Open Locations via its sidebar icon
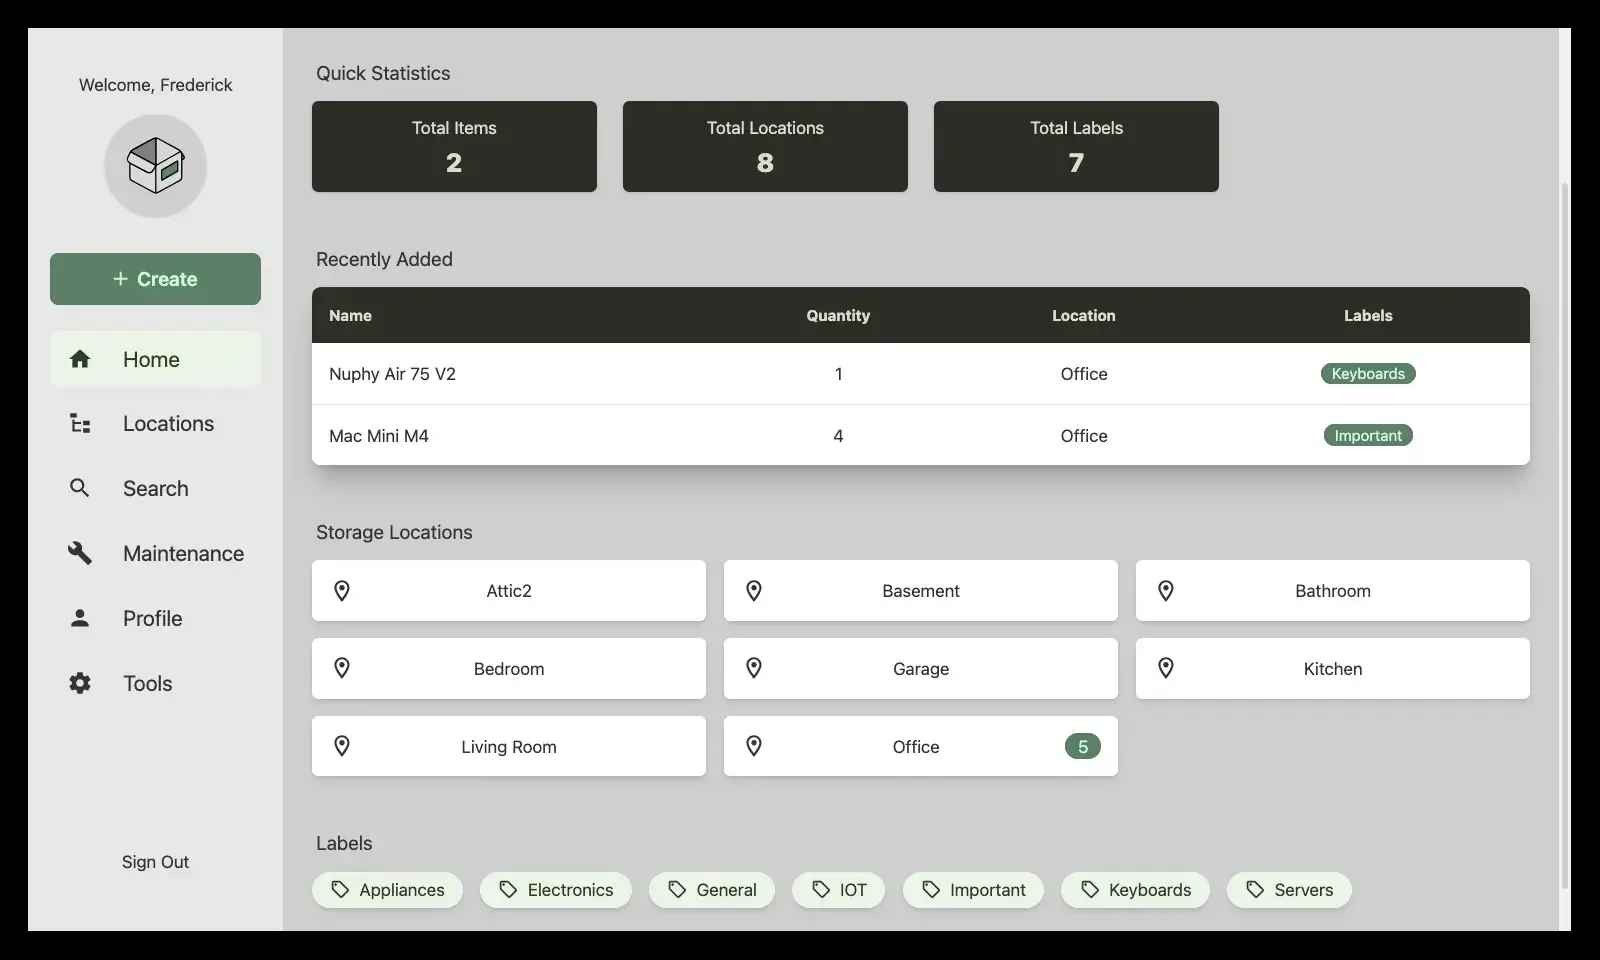 [x=80, y=424]
